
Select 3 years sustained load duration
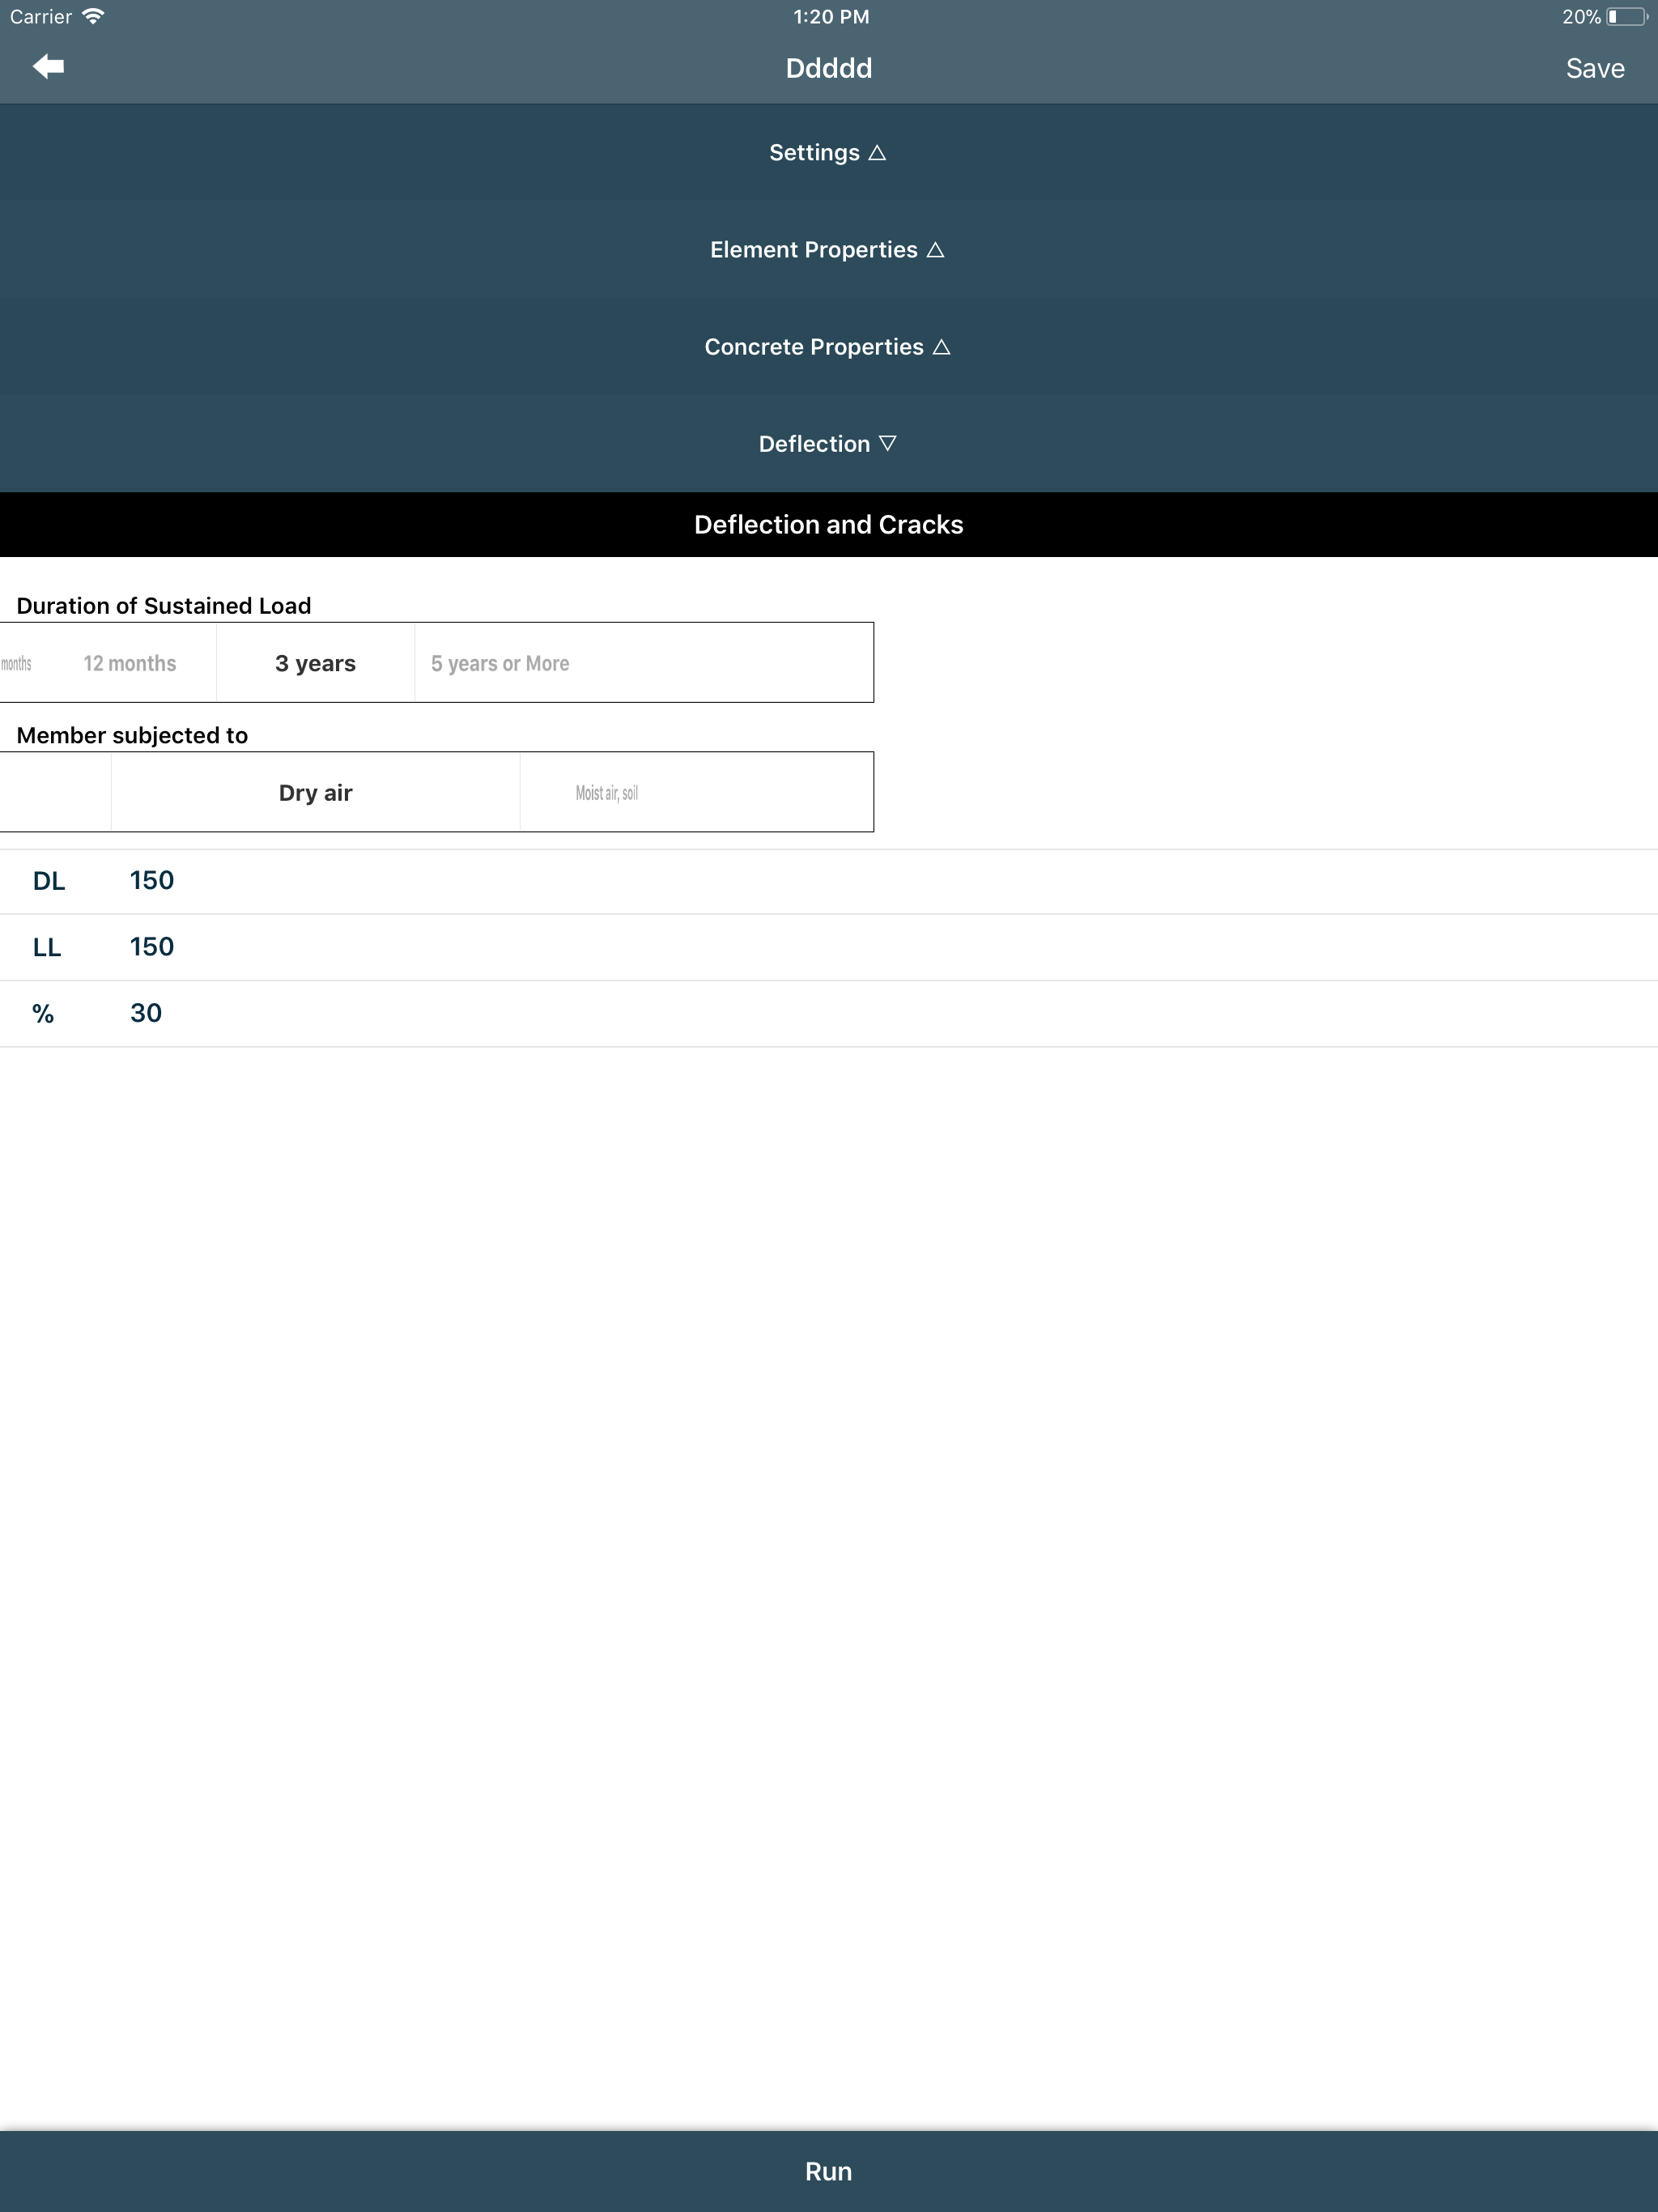tap(315, 663)
